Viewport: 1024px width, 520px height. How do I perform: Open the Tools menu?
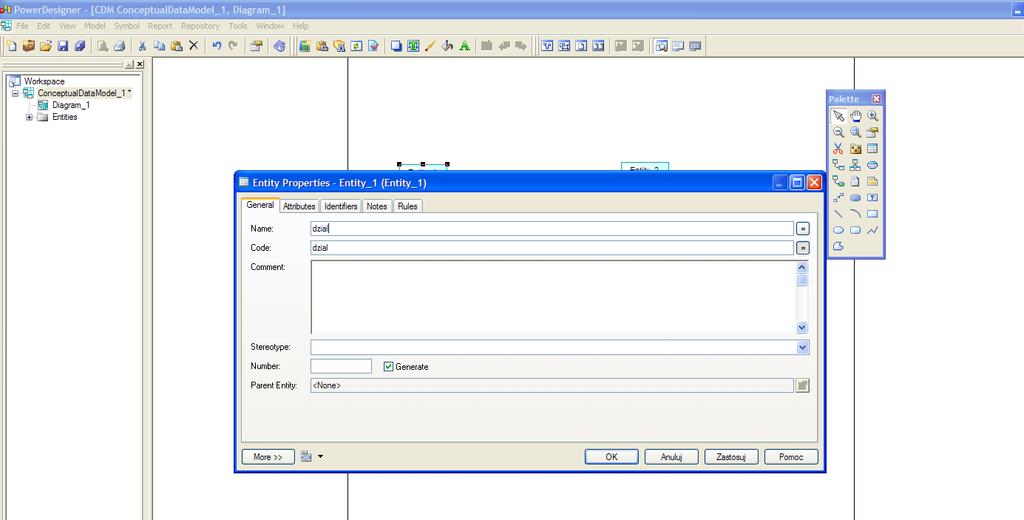(238, 26)
